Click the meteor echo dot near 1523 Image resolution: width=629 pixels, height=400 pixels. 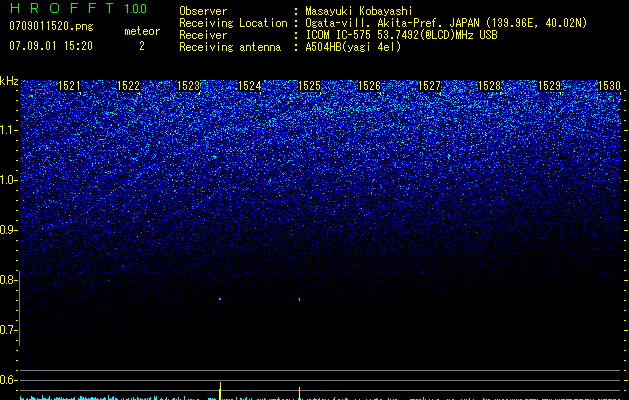[x=220, y=299]
